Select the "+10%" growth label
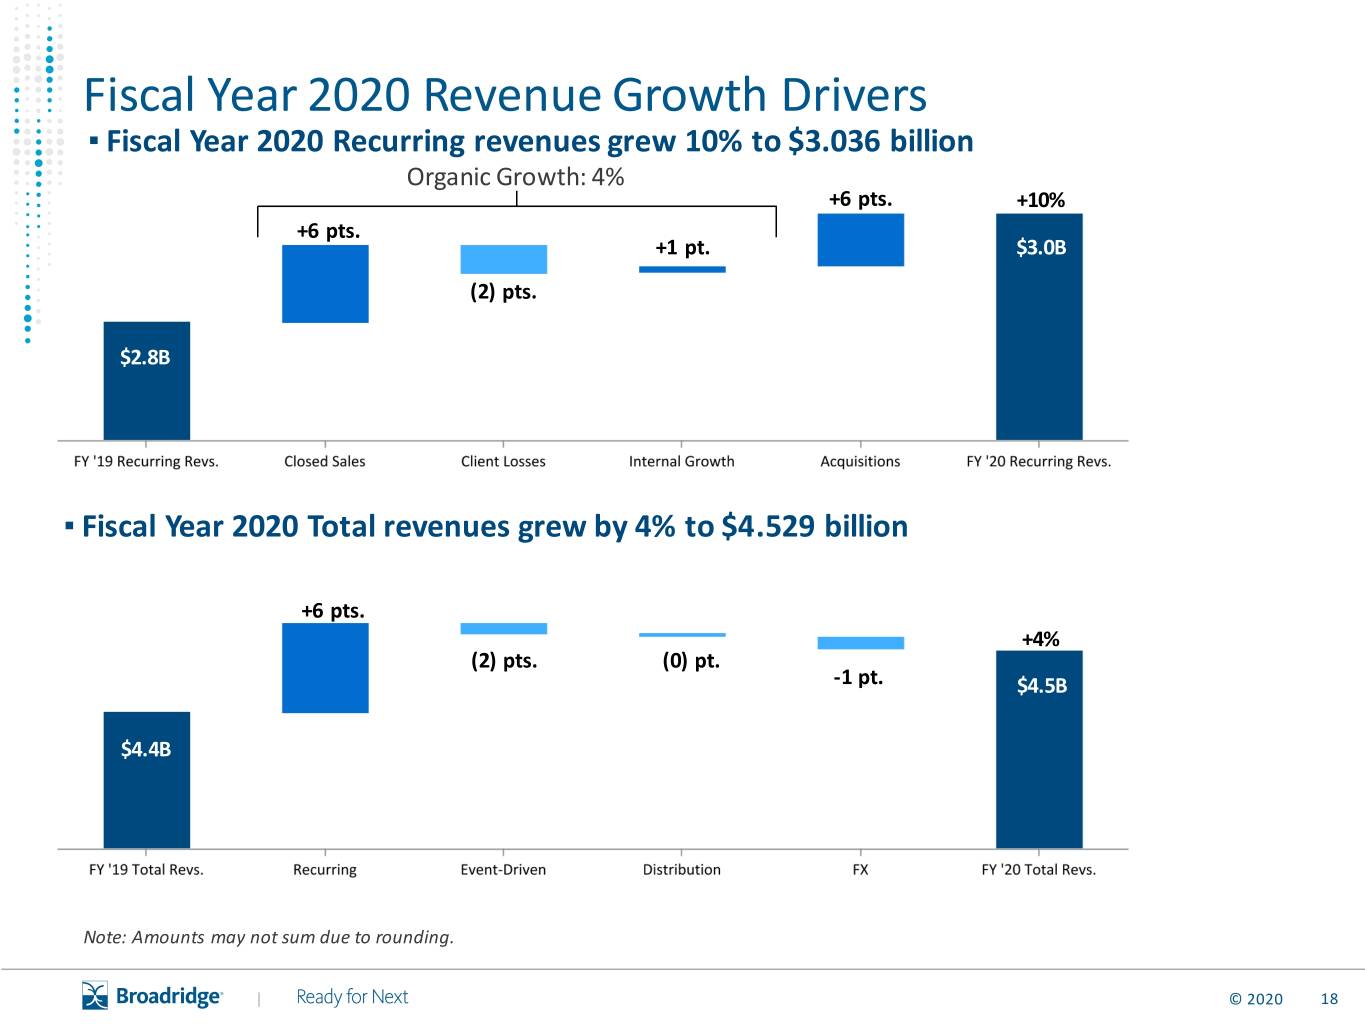 click(x=1040, y=200)
